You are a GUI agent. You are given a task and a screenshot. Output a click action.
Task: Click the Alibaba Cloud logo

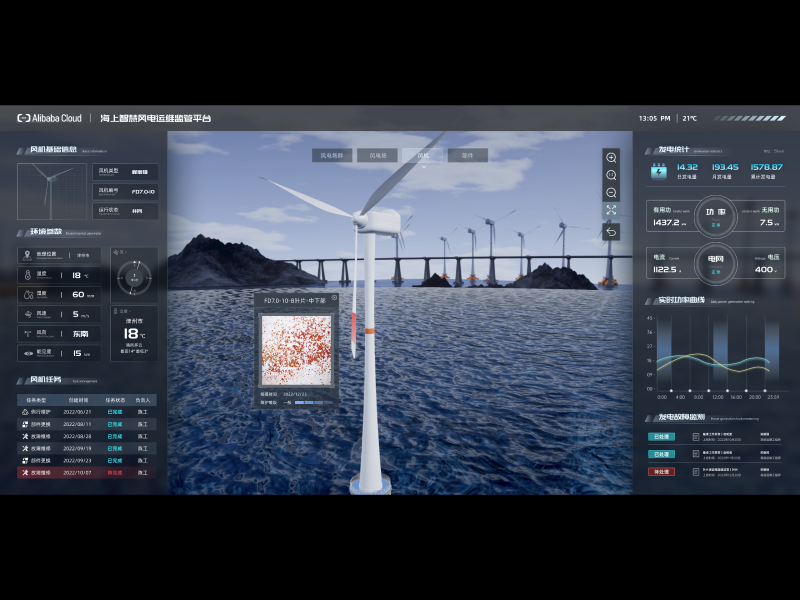[x=50, y=118]
